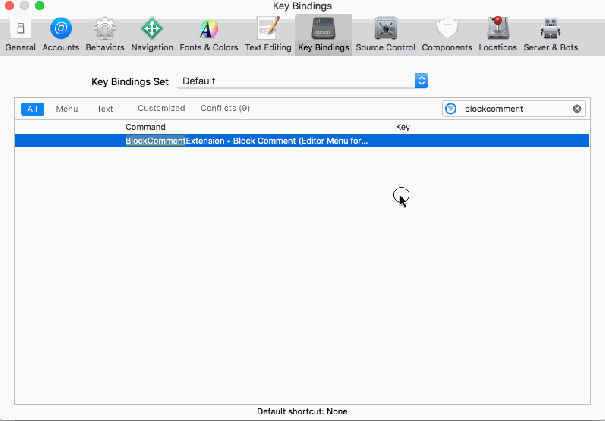The image size is (605, 421).
Task: Show Conflicts (9) filter
Action: click(225, 108)
